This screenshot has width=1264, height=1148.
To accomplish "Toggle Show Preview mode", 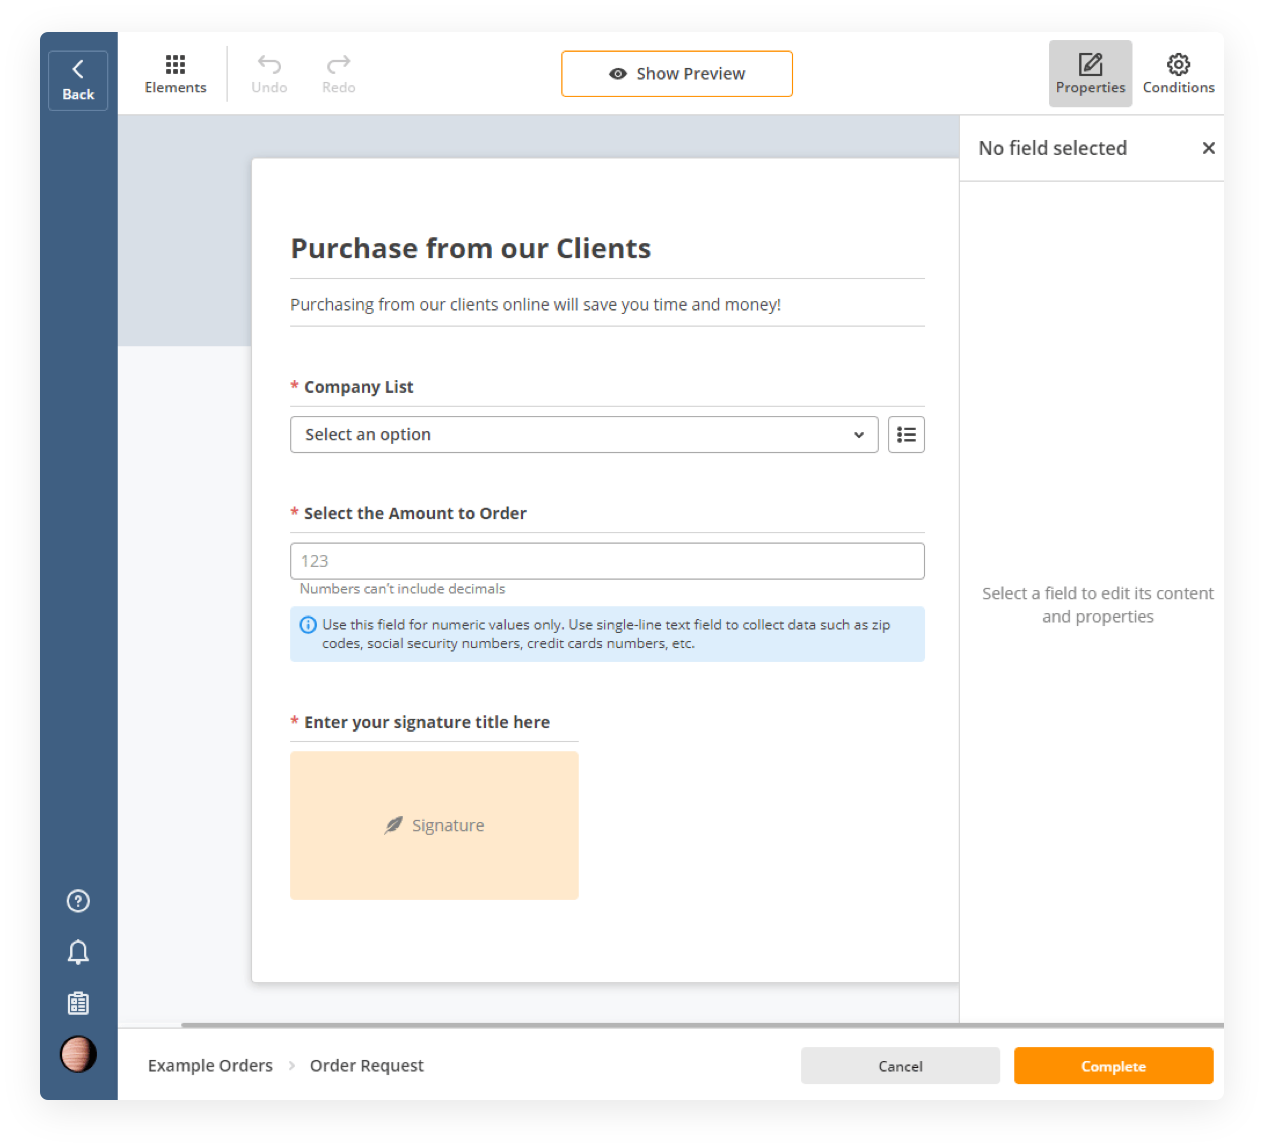I will pyautogui.click(x=677, y=74).
